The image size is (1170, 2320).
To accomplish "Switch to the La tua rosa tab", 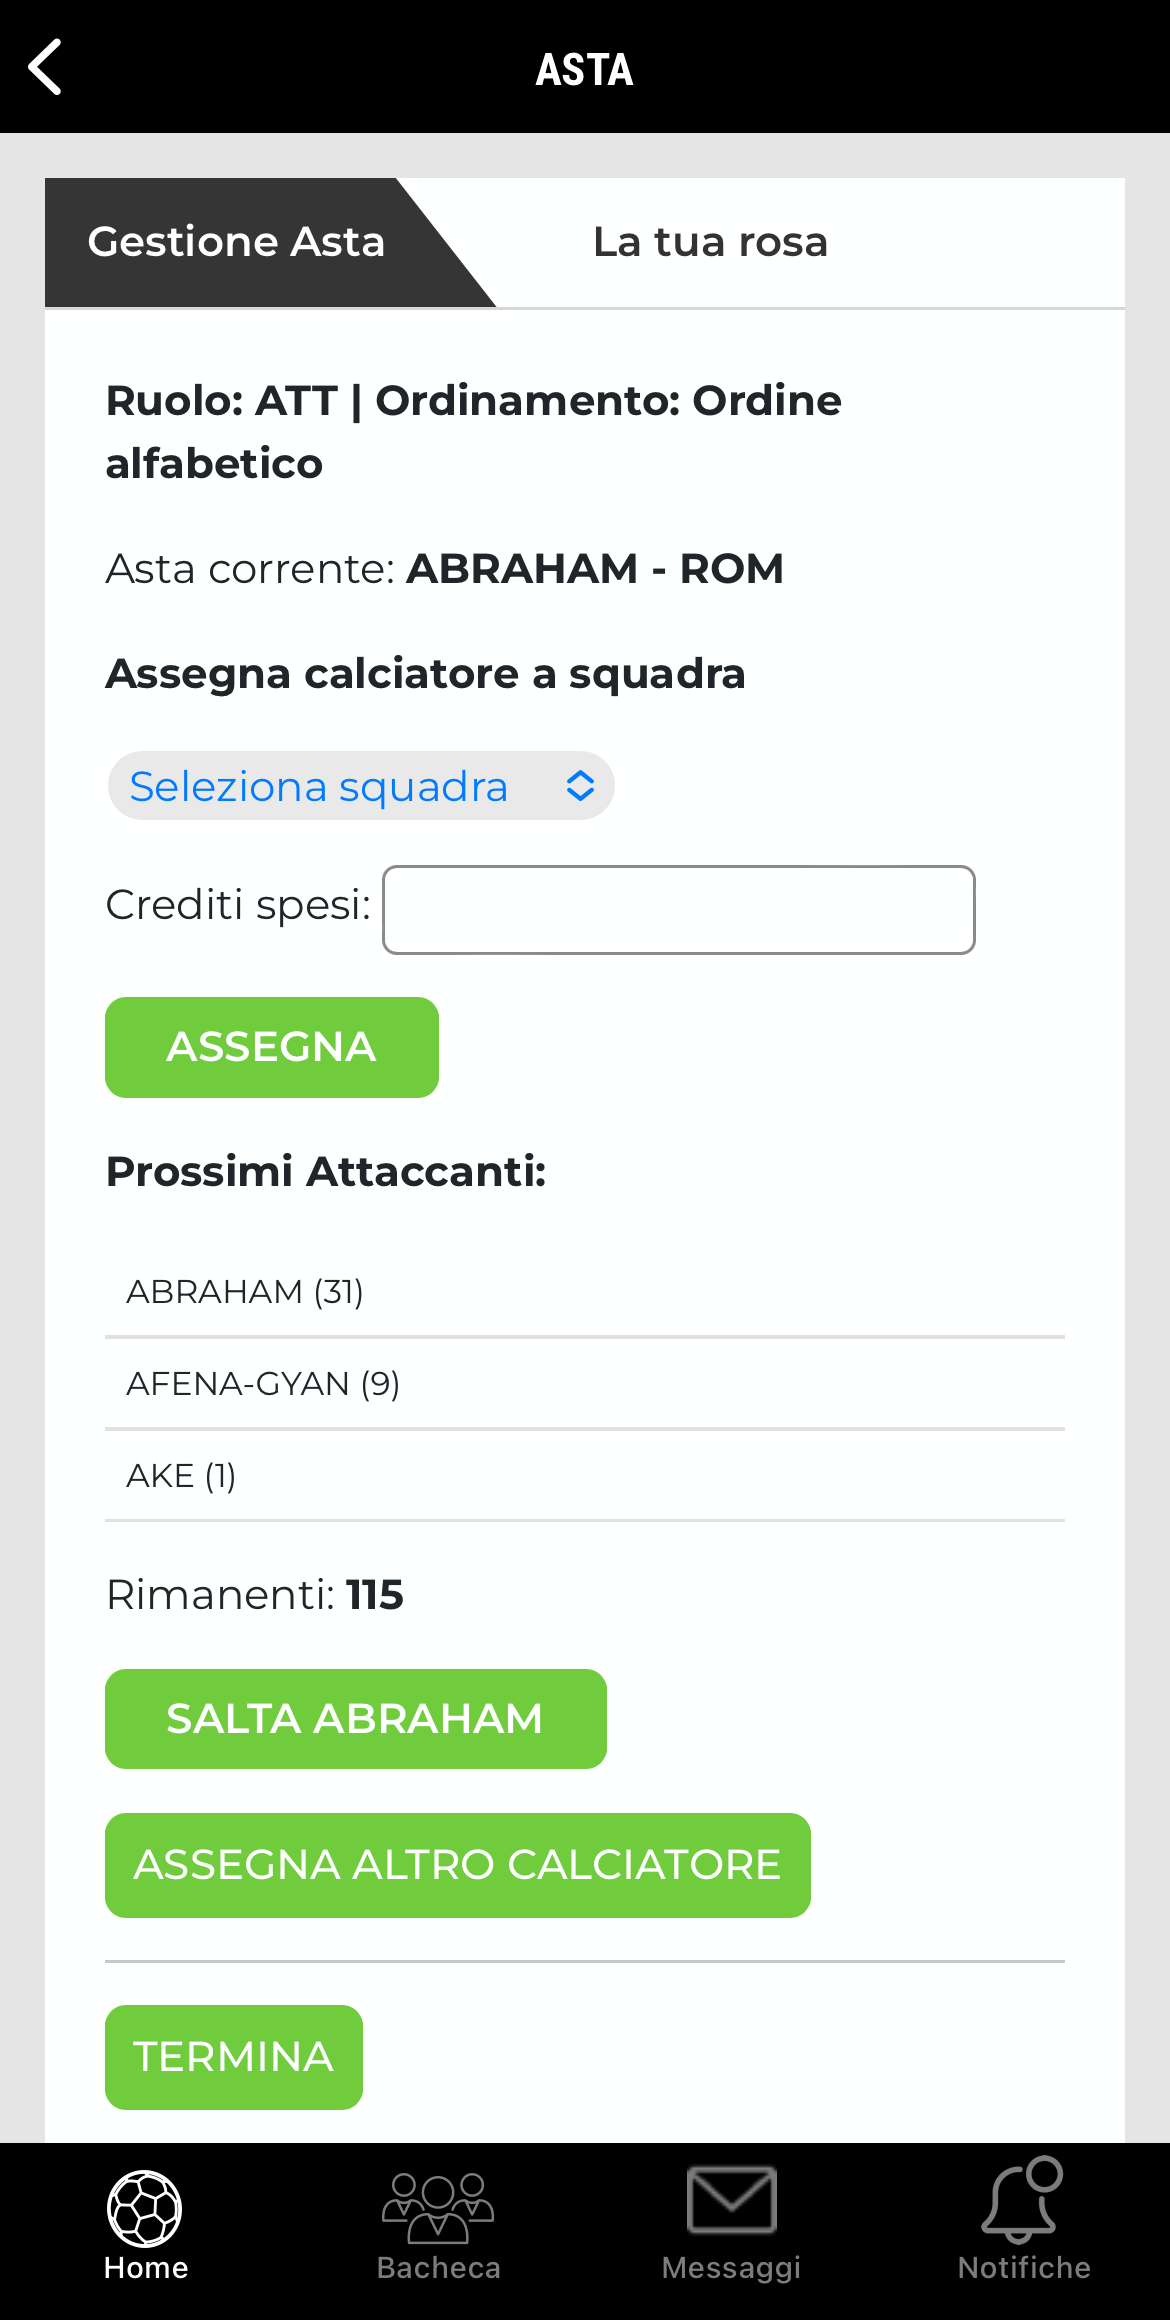I will (x=710, y=242).
